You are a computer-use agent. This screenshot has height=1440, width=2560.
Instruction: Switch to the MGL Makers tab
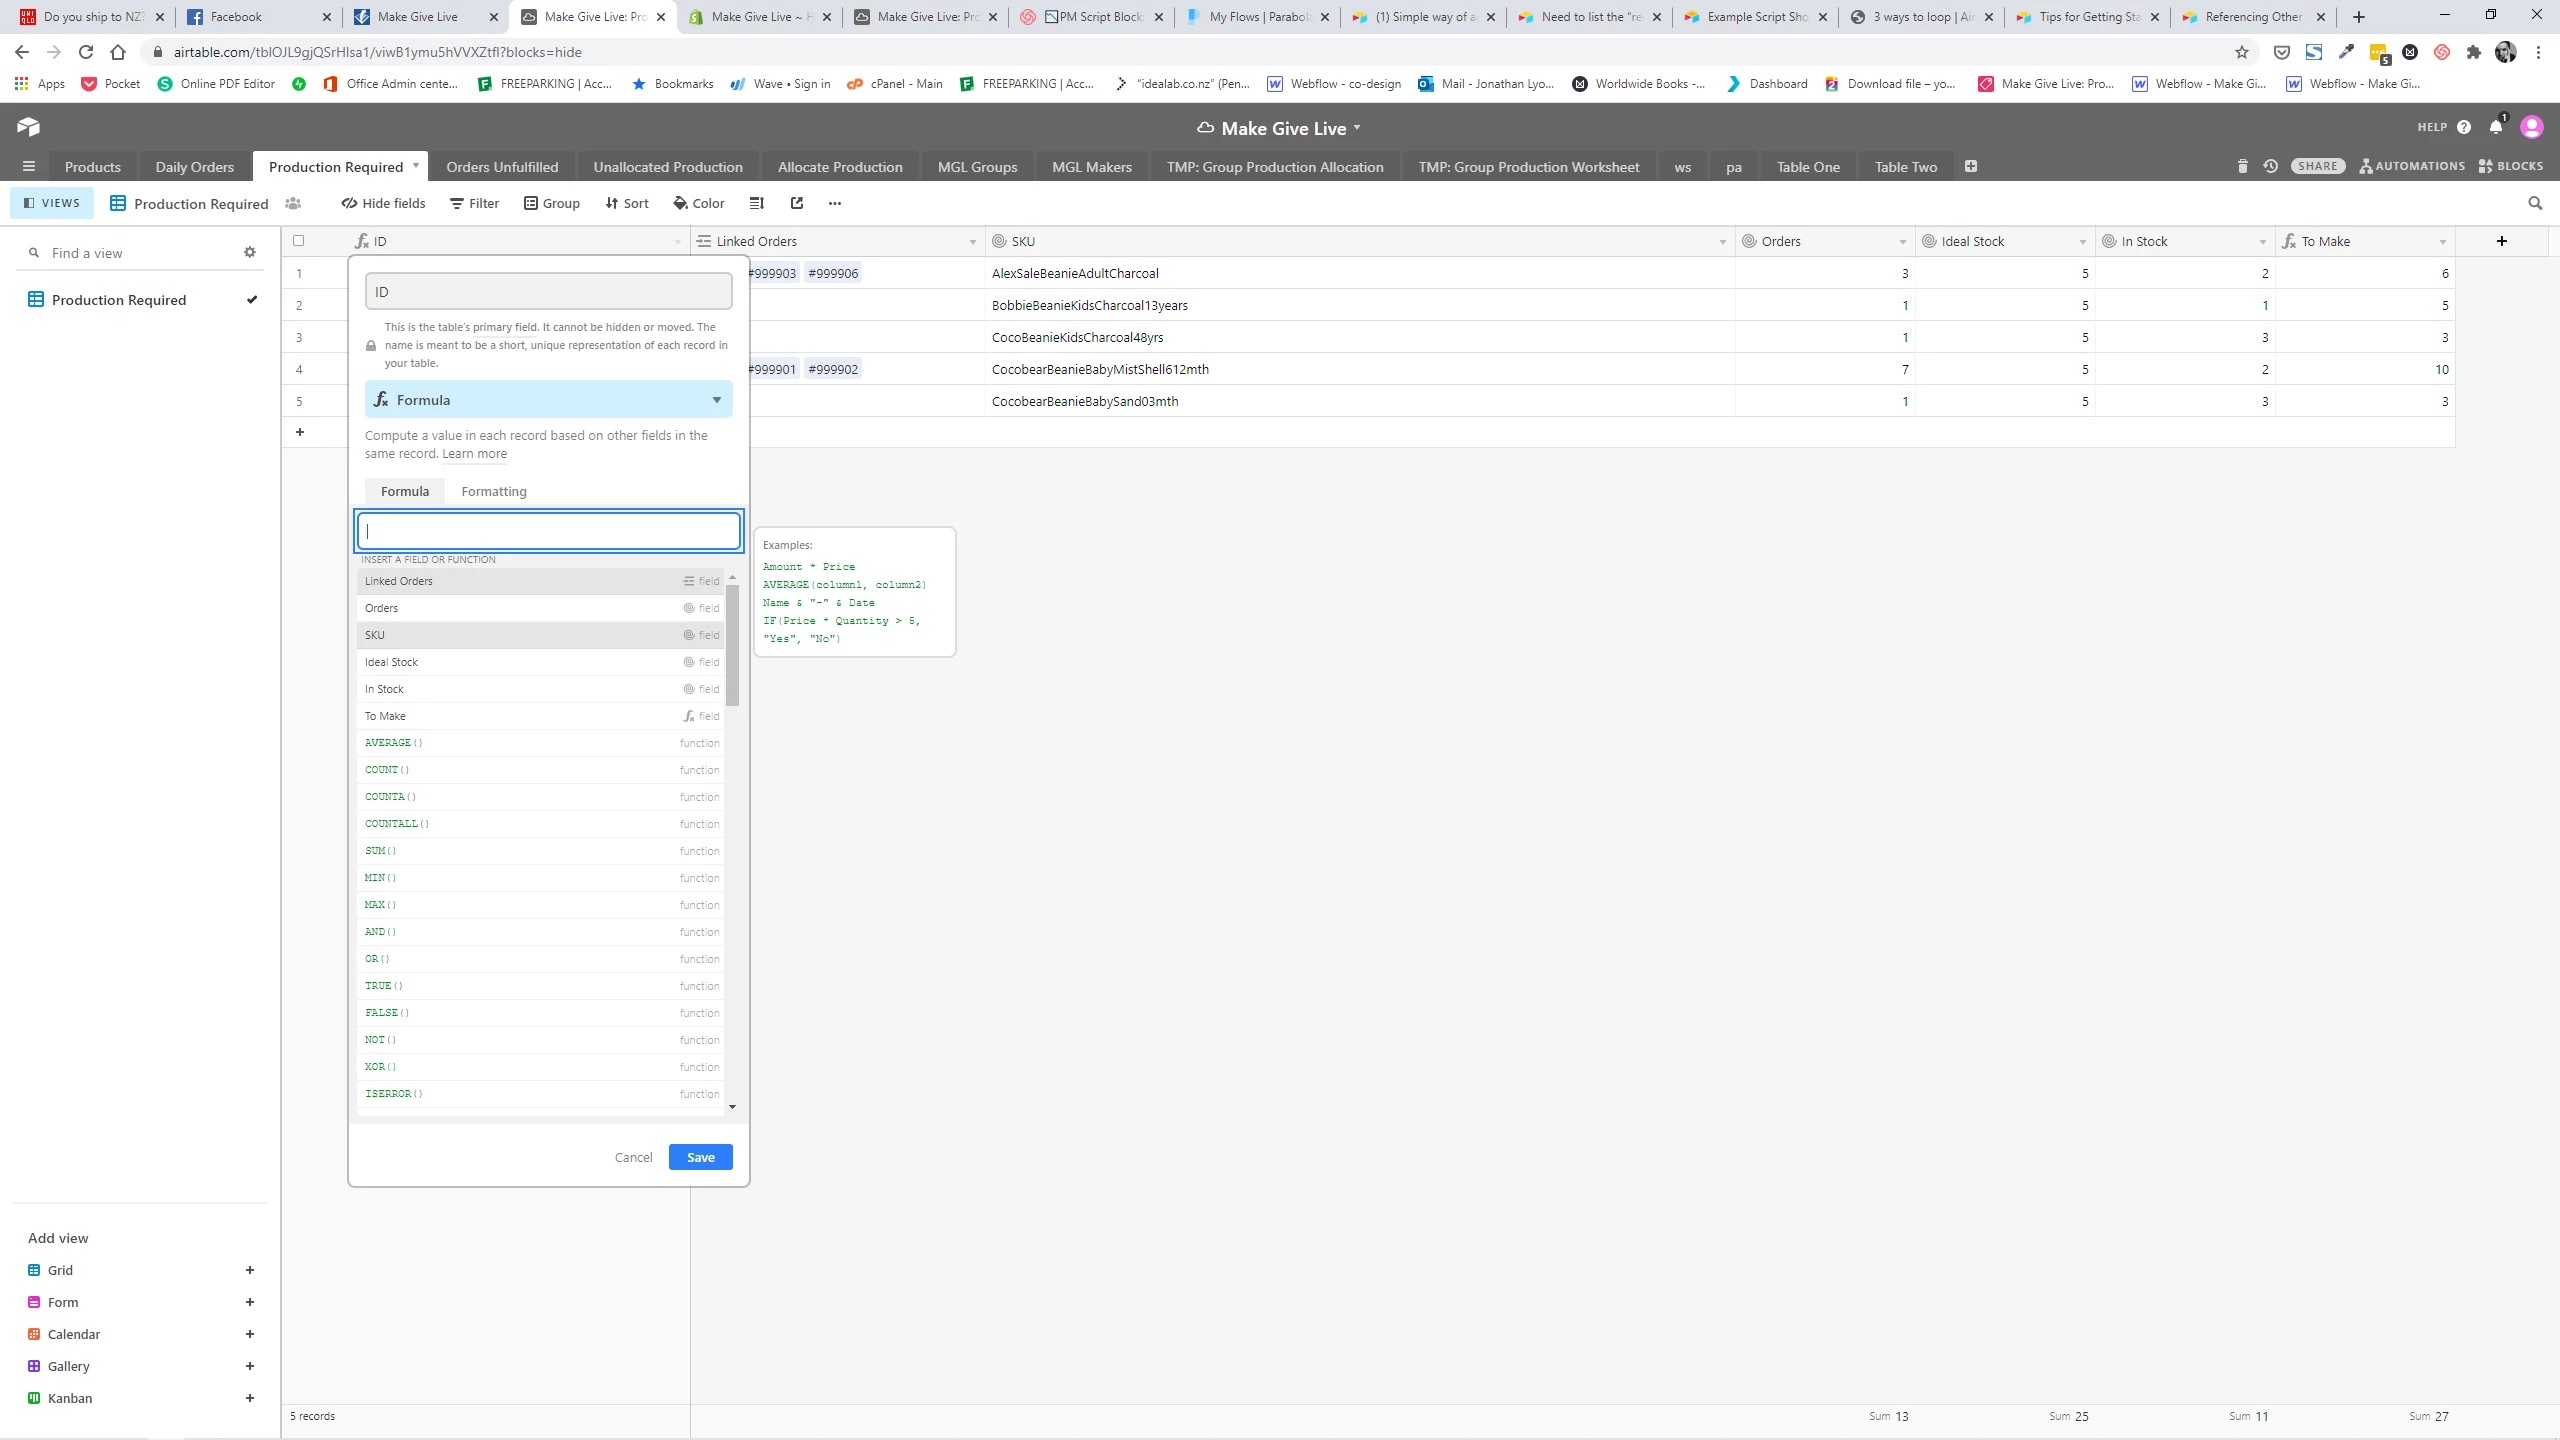tap(1092, 167)
